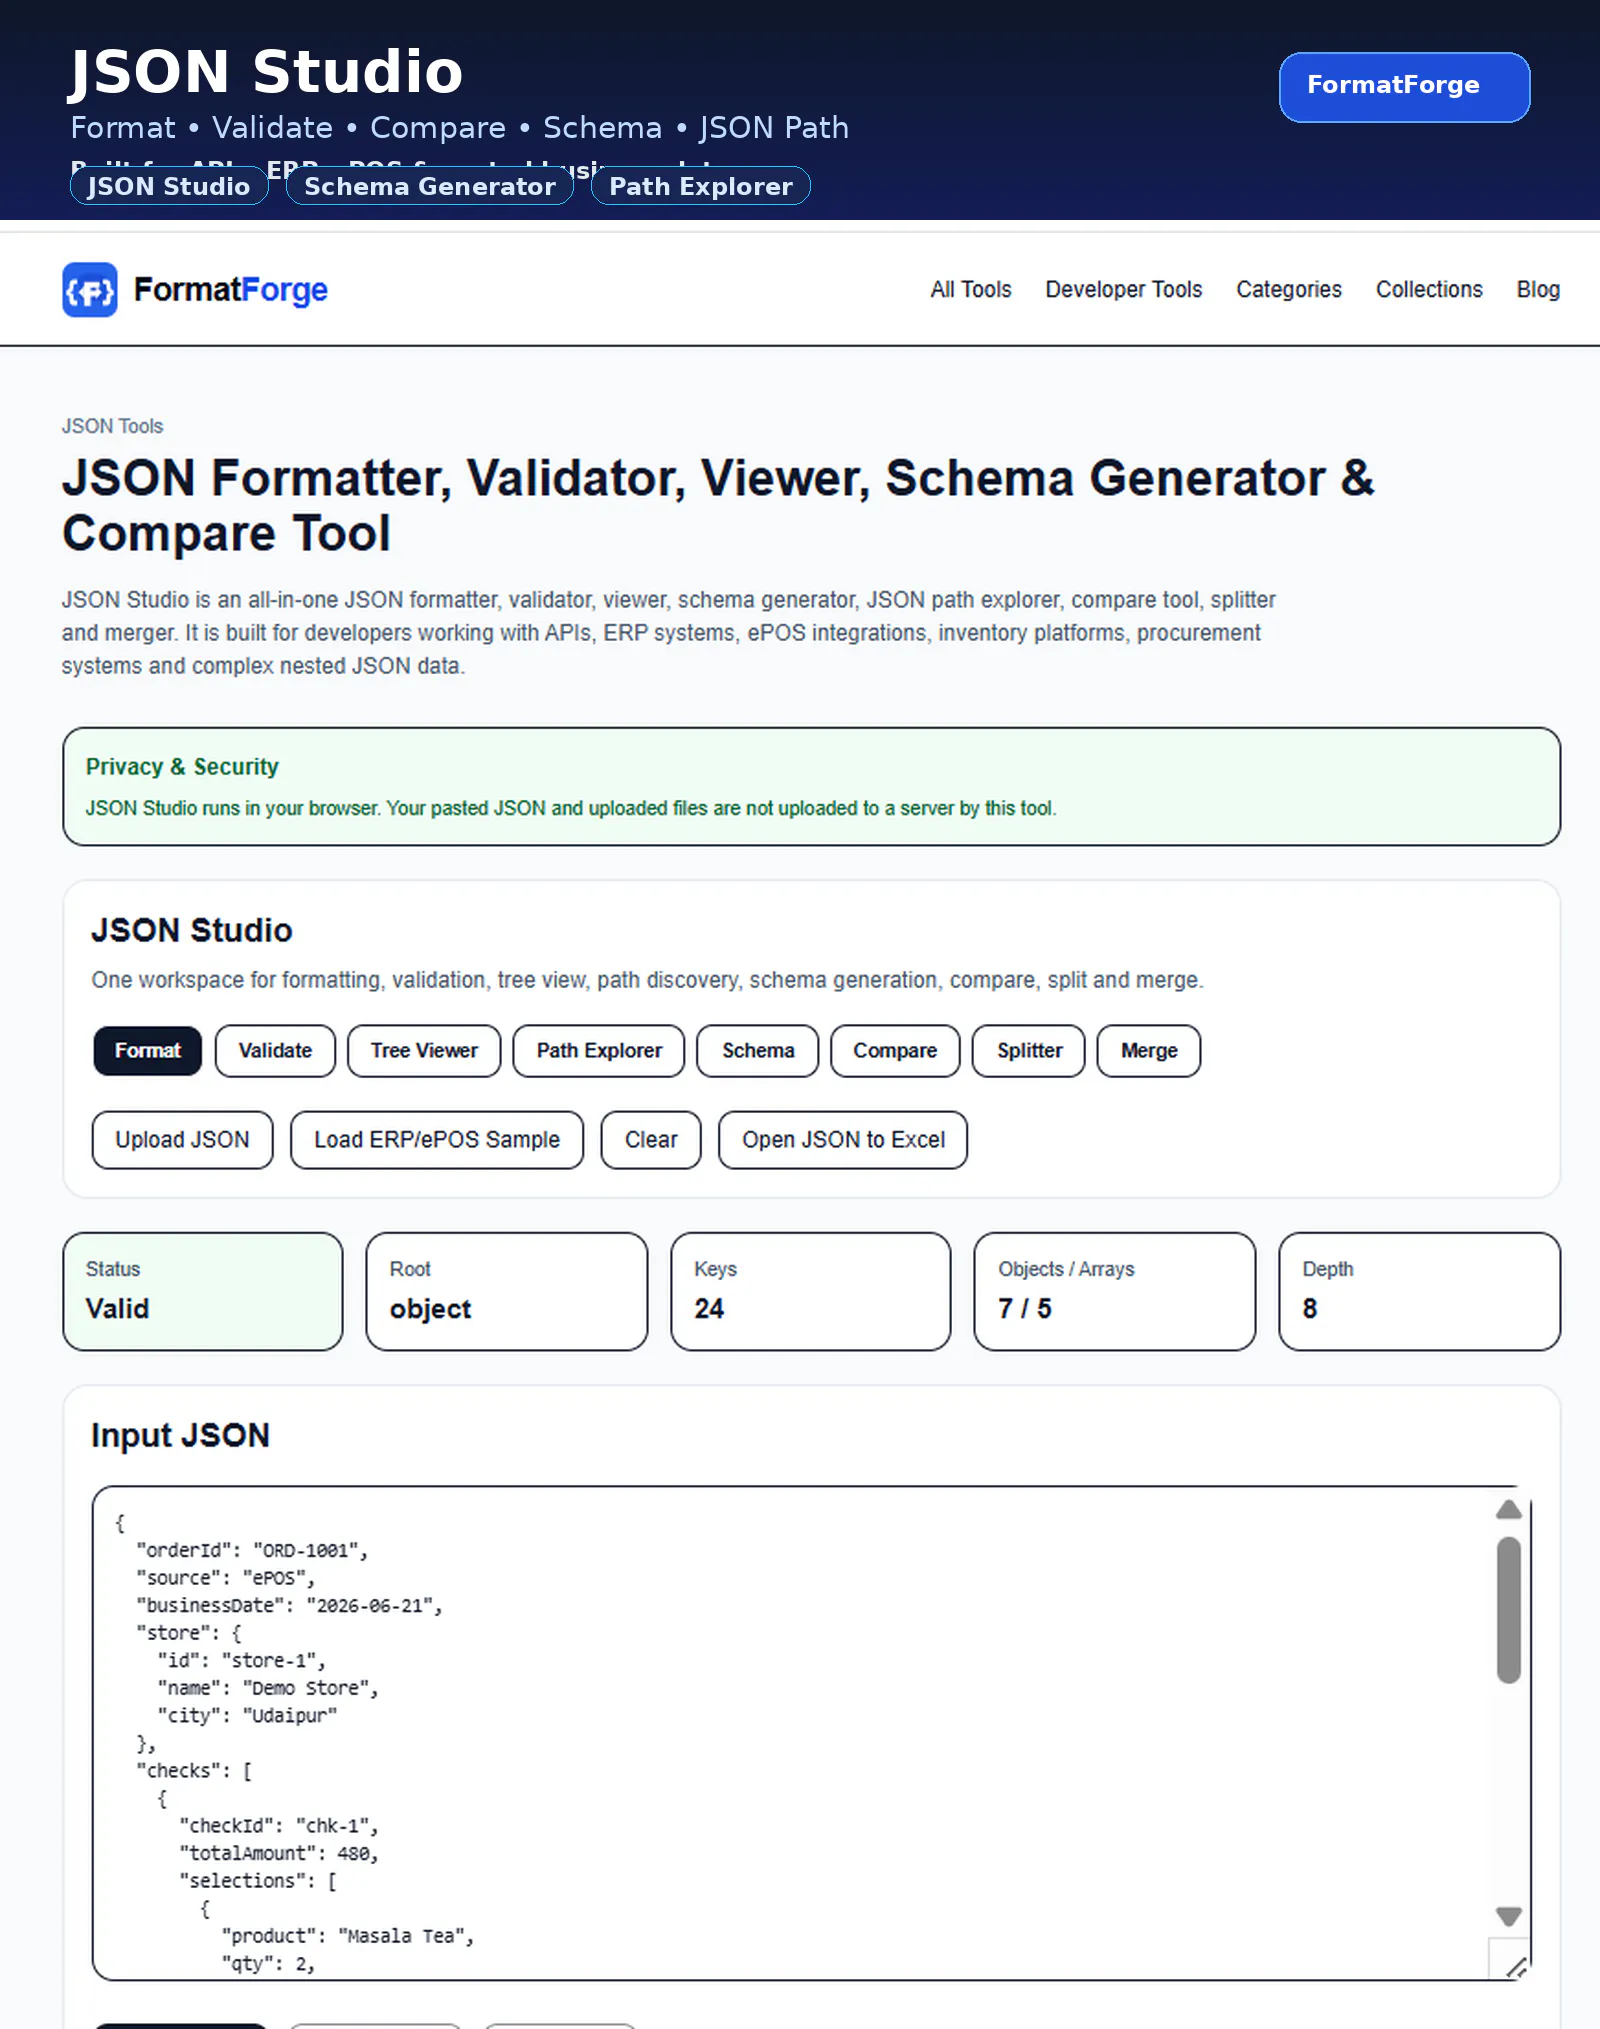Viewport: 1600px width, 2029px height.
Task: Open the All Tools nav item
Action: [x=971, y=289]
